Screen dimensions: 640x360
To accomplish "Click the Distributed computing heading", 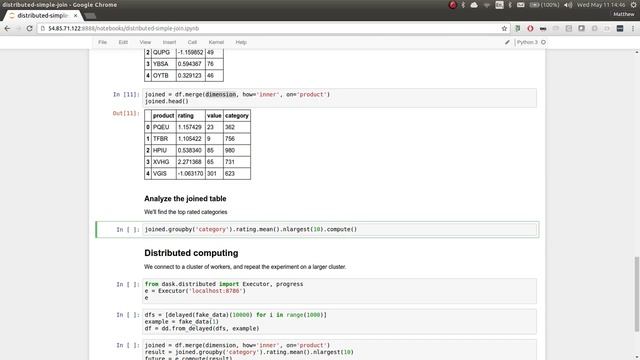I will [191, 253].
